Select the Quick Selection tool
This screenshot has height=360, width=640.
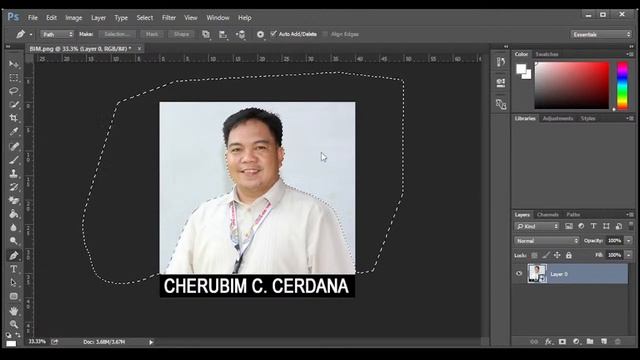pyautogui.click(x=13, y=104)
